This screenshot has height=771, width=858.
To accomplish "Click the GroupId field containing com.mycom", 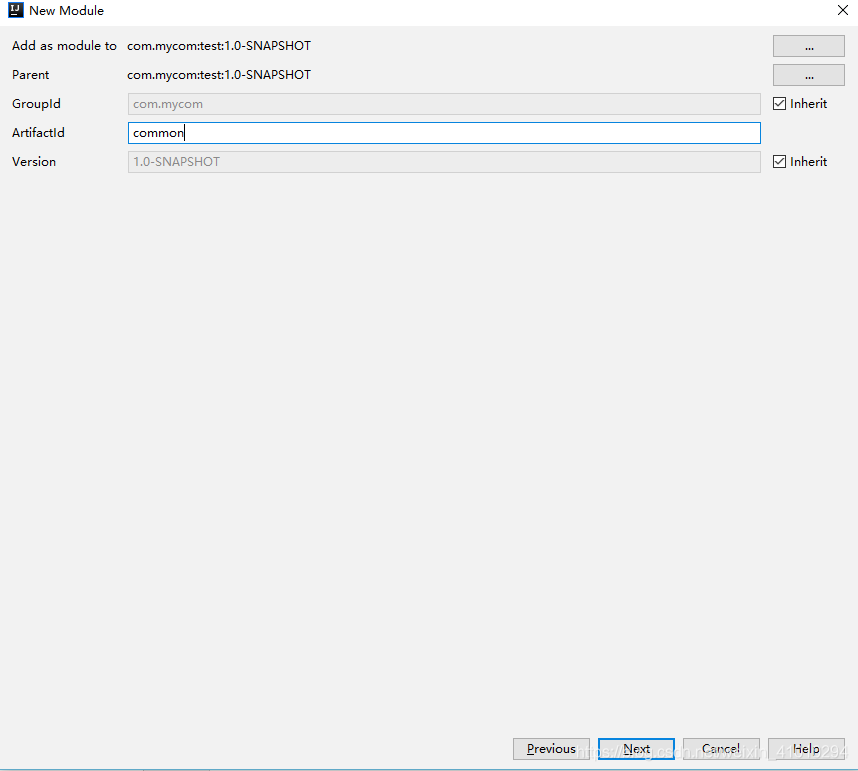I will [444, 104].
